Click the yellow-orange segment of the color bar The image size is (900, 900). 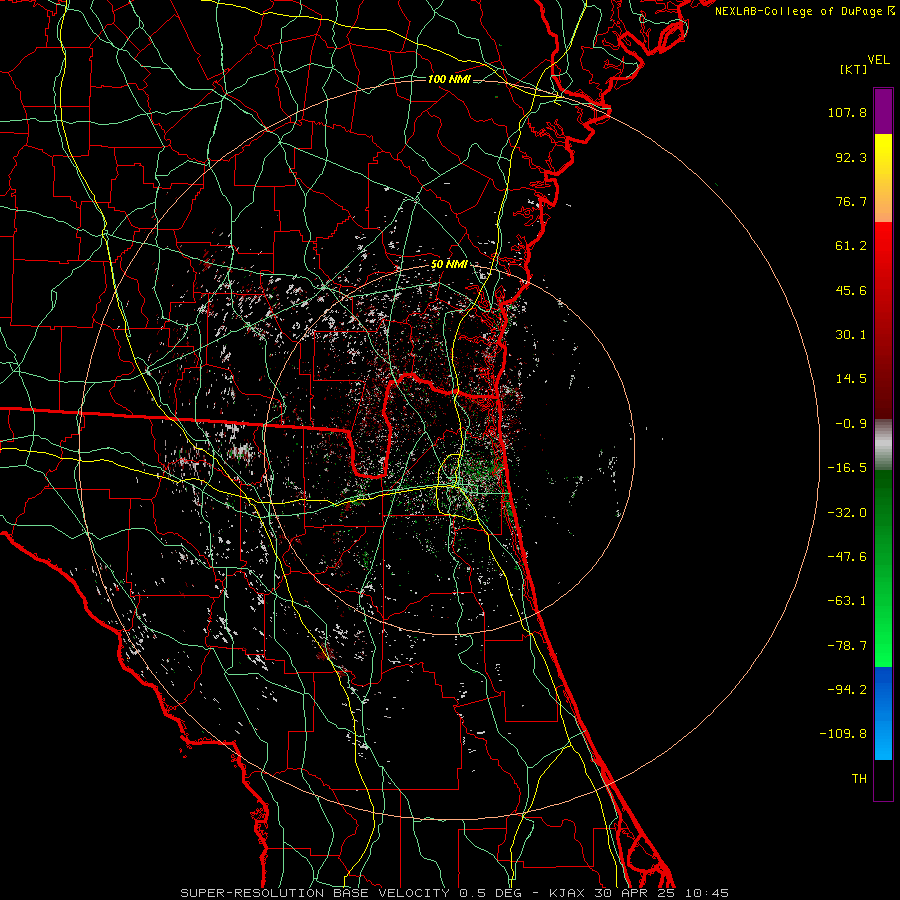(883, 178)
